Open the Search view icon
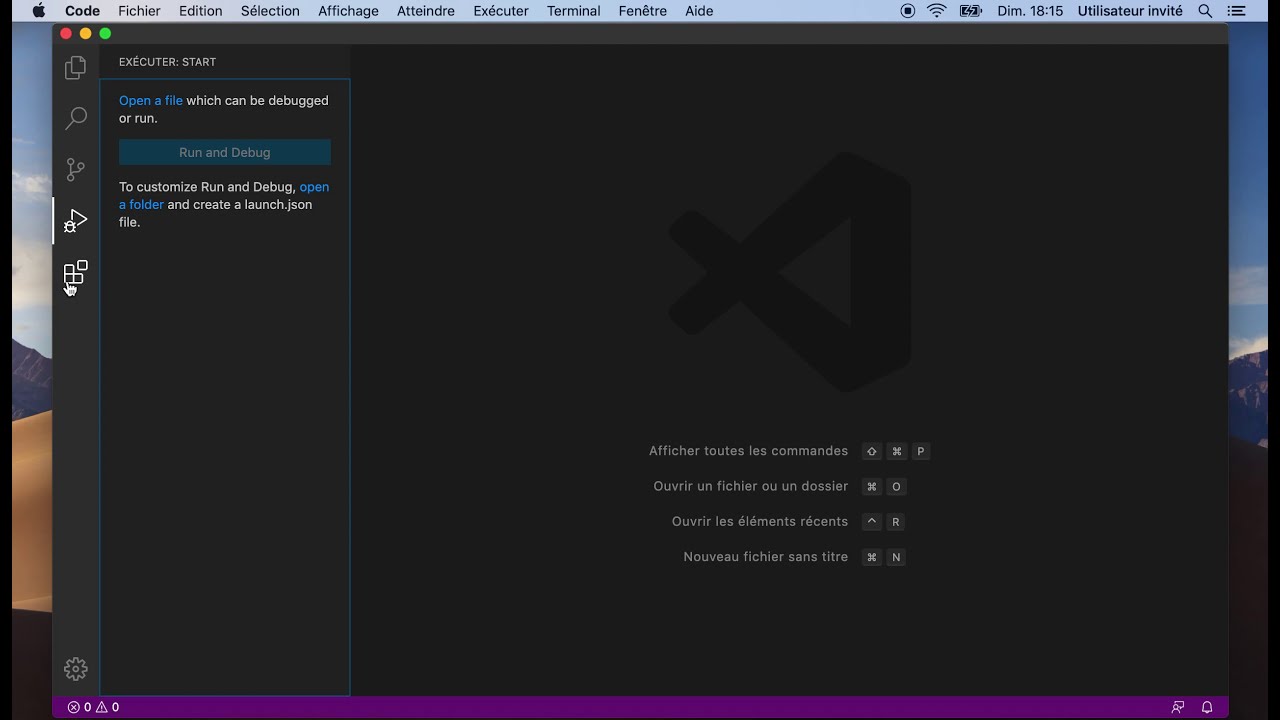1280x720 pixels. coord(76,118)
